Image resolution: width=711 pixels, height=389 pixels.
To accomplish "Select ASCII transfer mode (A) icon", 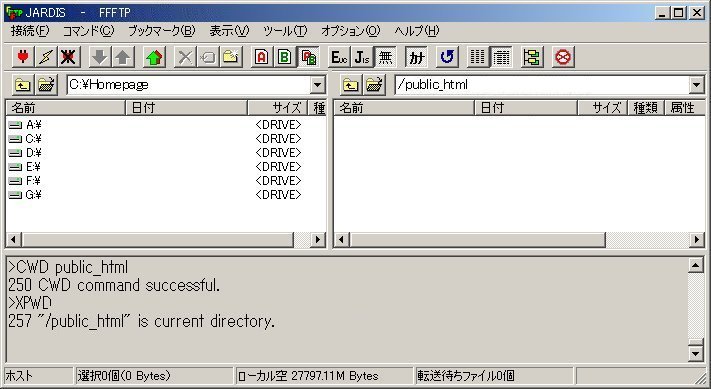I will pos(262,57).
